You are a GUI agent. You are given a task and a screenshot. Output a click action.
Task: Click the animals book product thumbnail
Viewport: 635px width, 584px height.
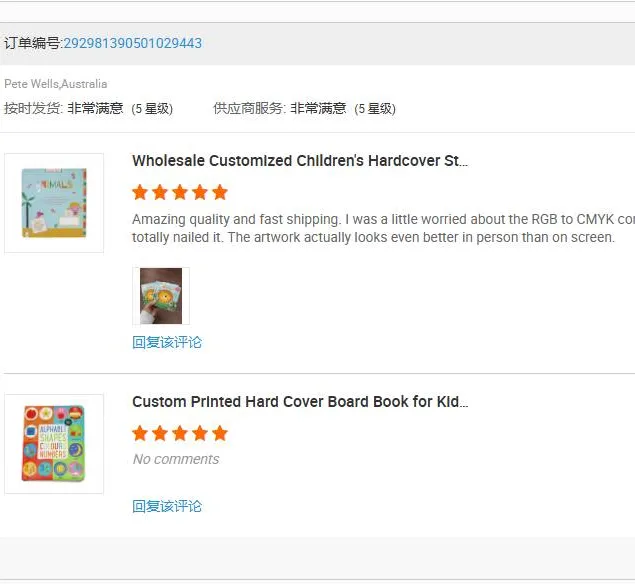coord(54,203)
